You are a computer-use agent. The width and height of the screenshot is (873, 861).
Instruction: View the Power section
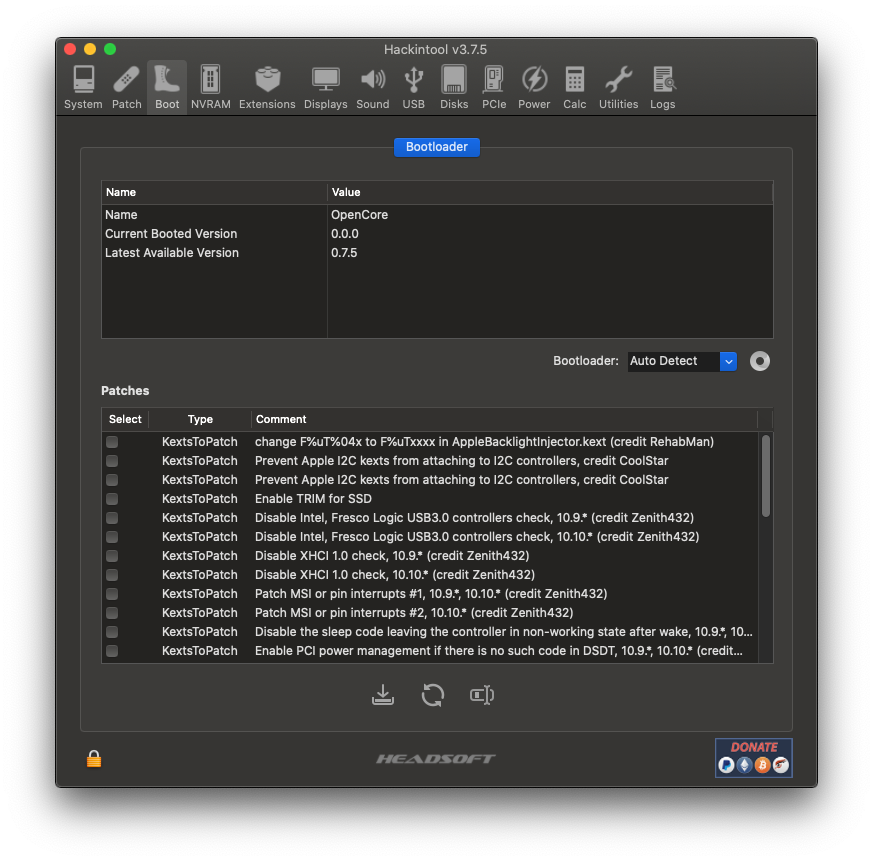point(534,86)
